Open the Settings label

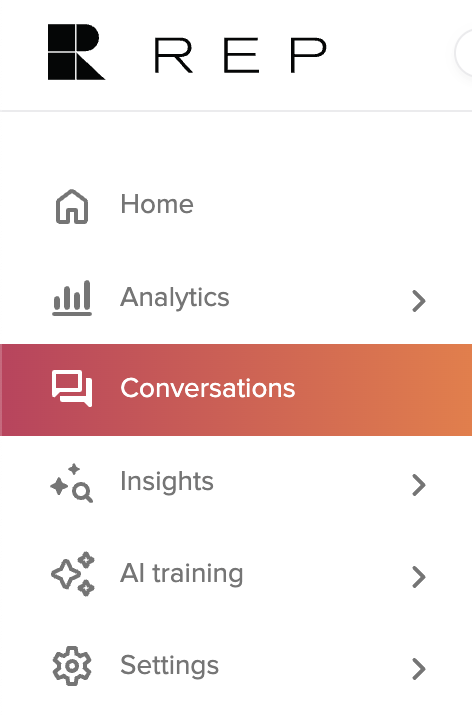[x=170, y=666]
